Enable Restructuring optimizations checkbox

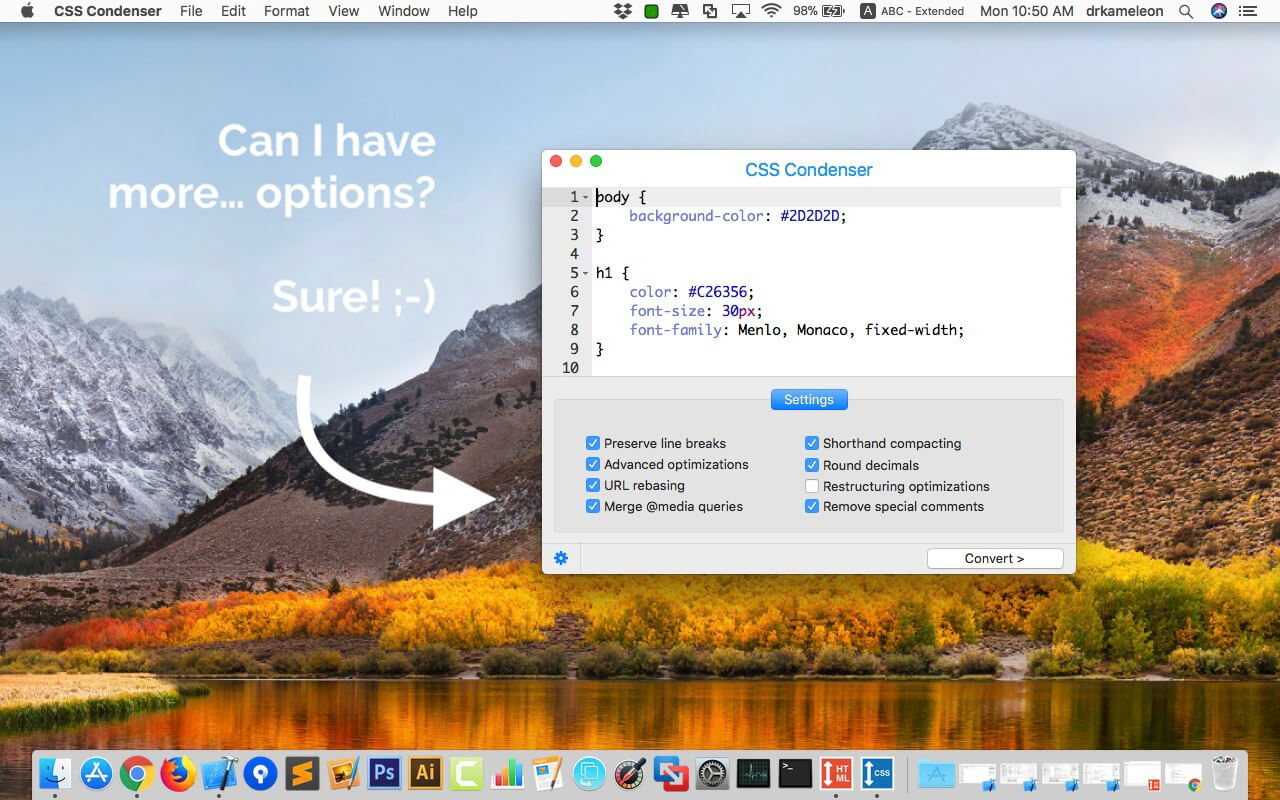pyautogui.click(x=812, y=486)
